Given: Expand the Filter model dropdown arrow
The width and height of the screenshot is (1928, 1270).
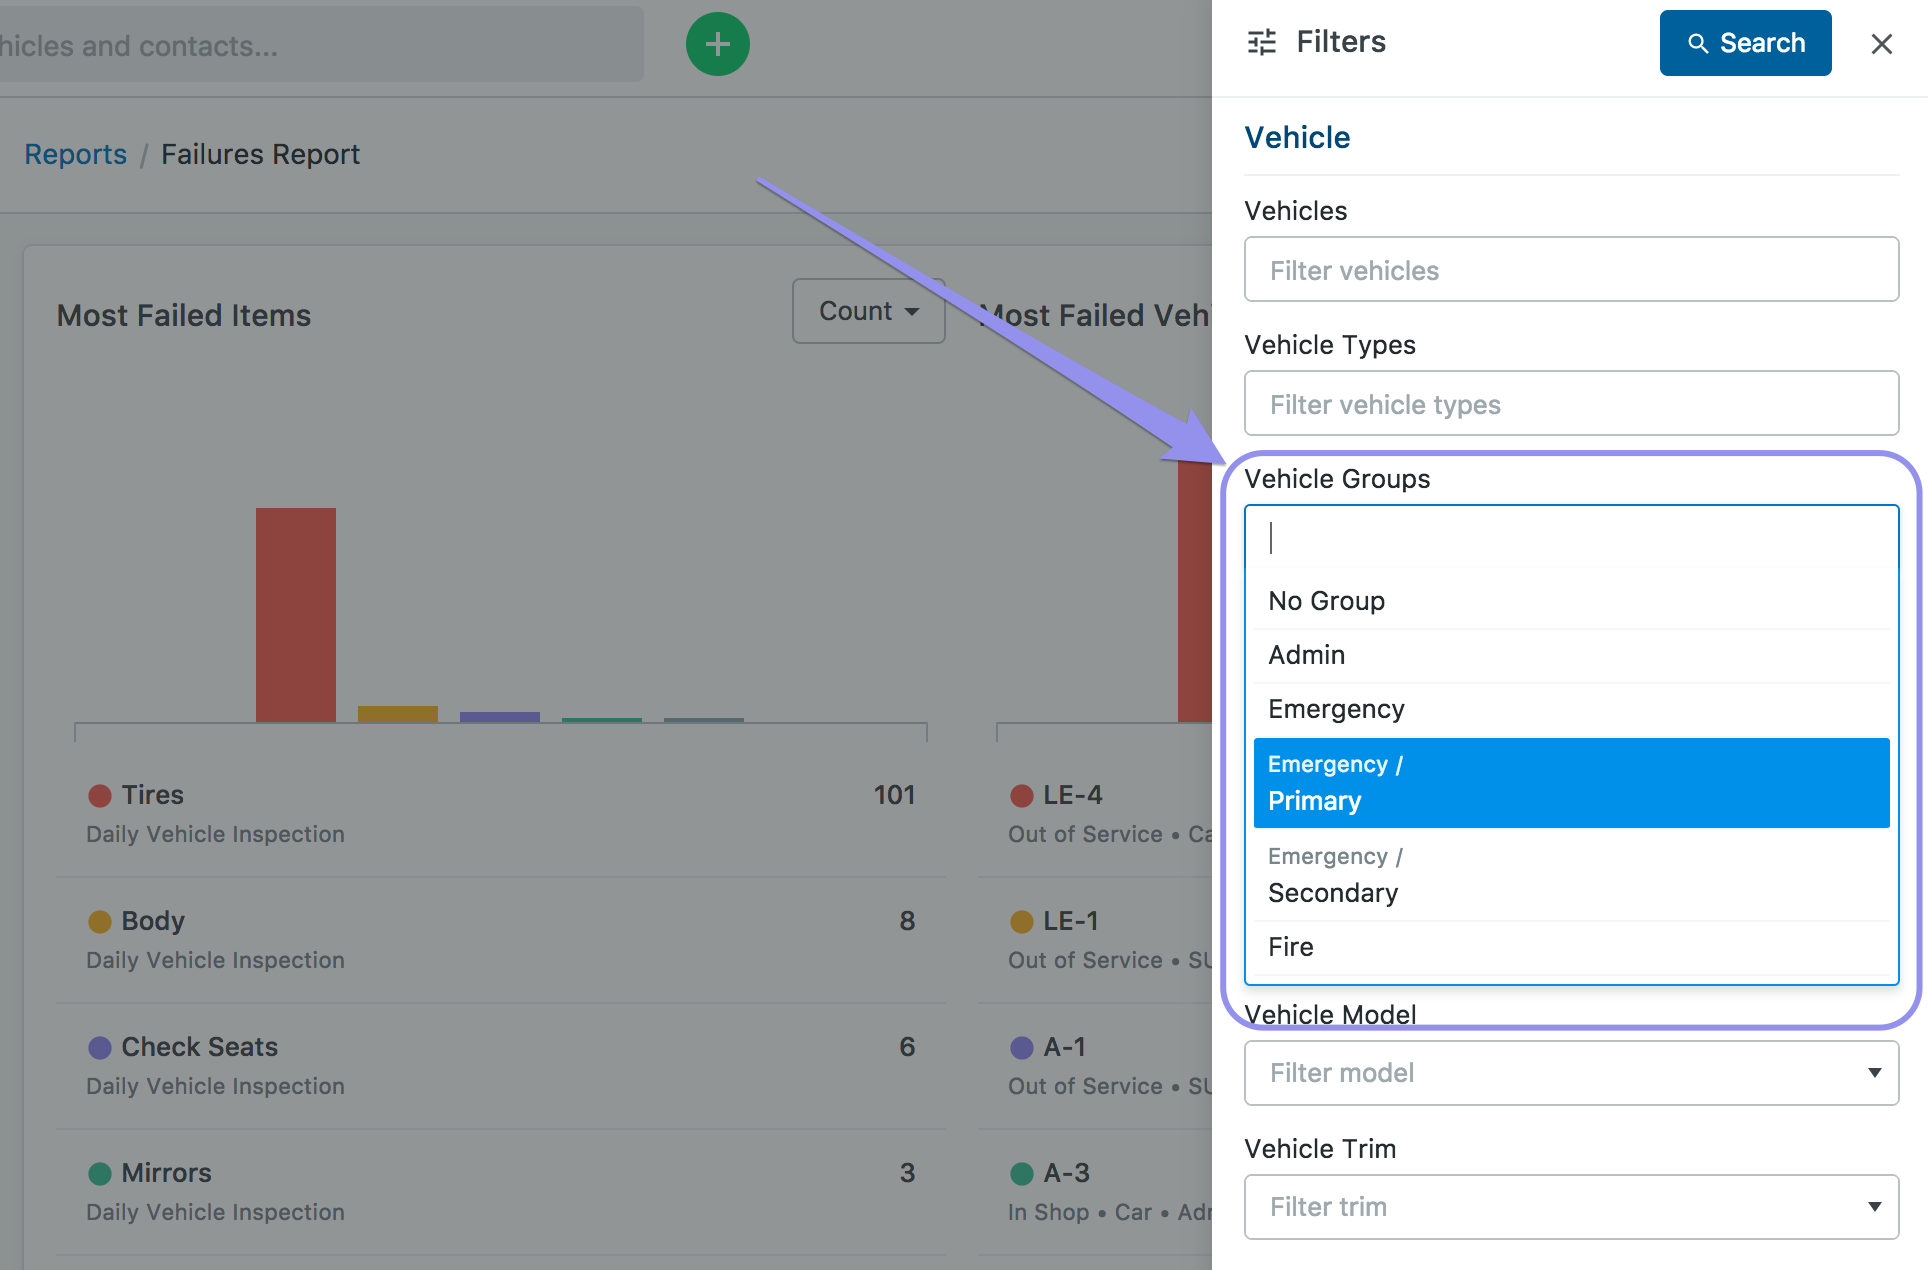Looking at the screenshot, I should tap(1874, 1073).
